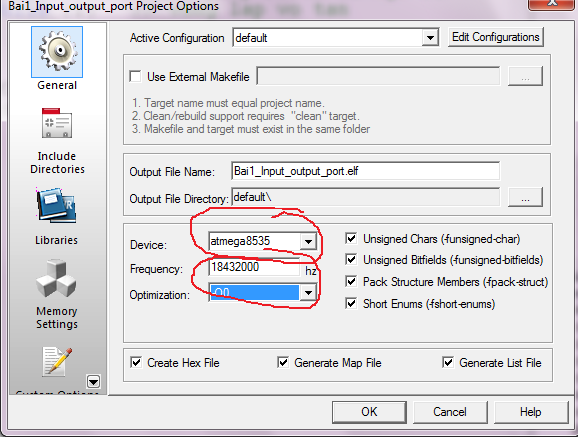Close the Project Options dialog
The width and height of the screenshot is (578, 439).
click(x=552, y=4)
